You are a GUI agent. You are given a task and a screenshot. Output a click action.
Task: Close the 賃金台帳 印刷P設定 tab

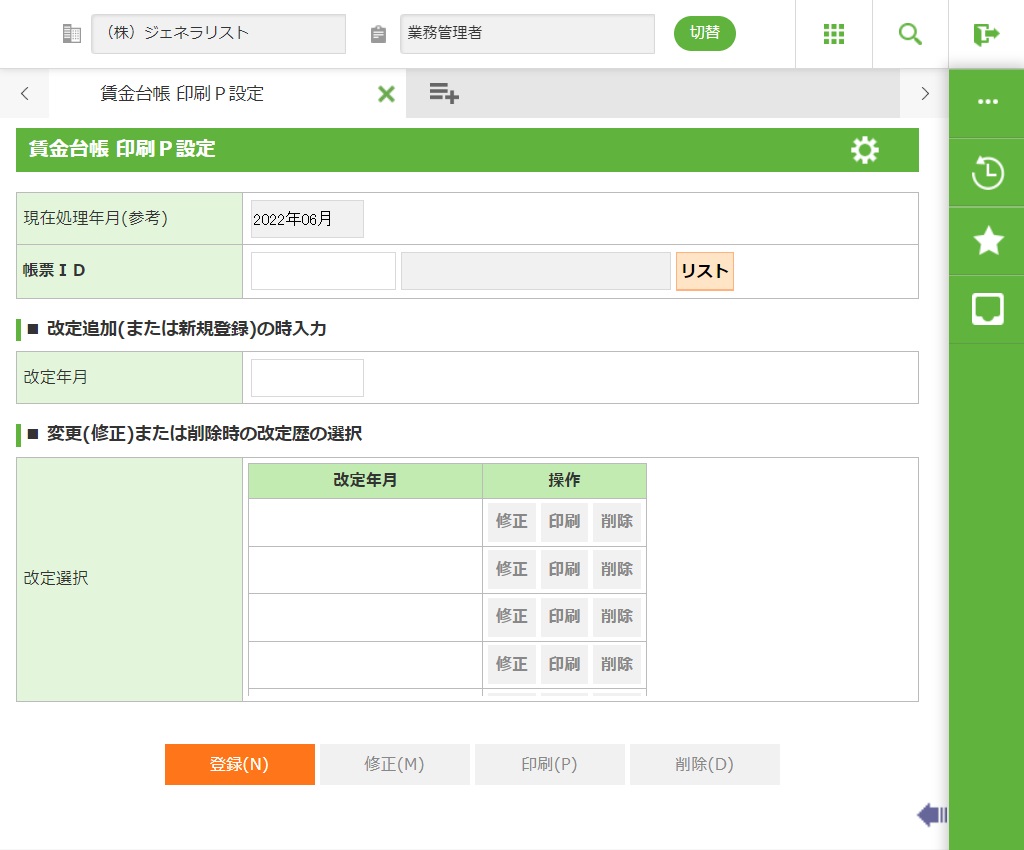(386, 94)
